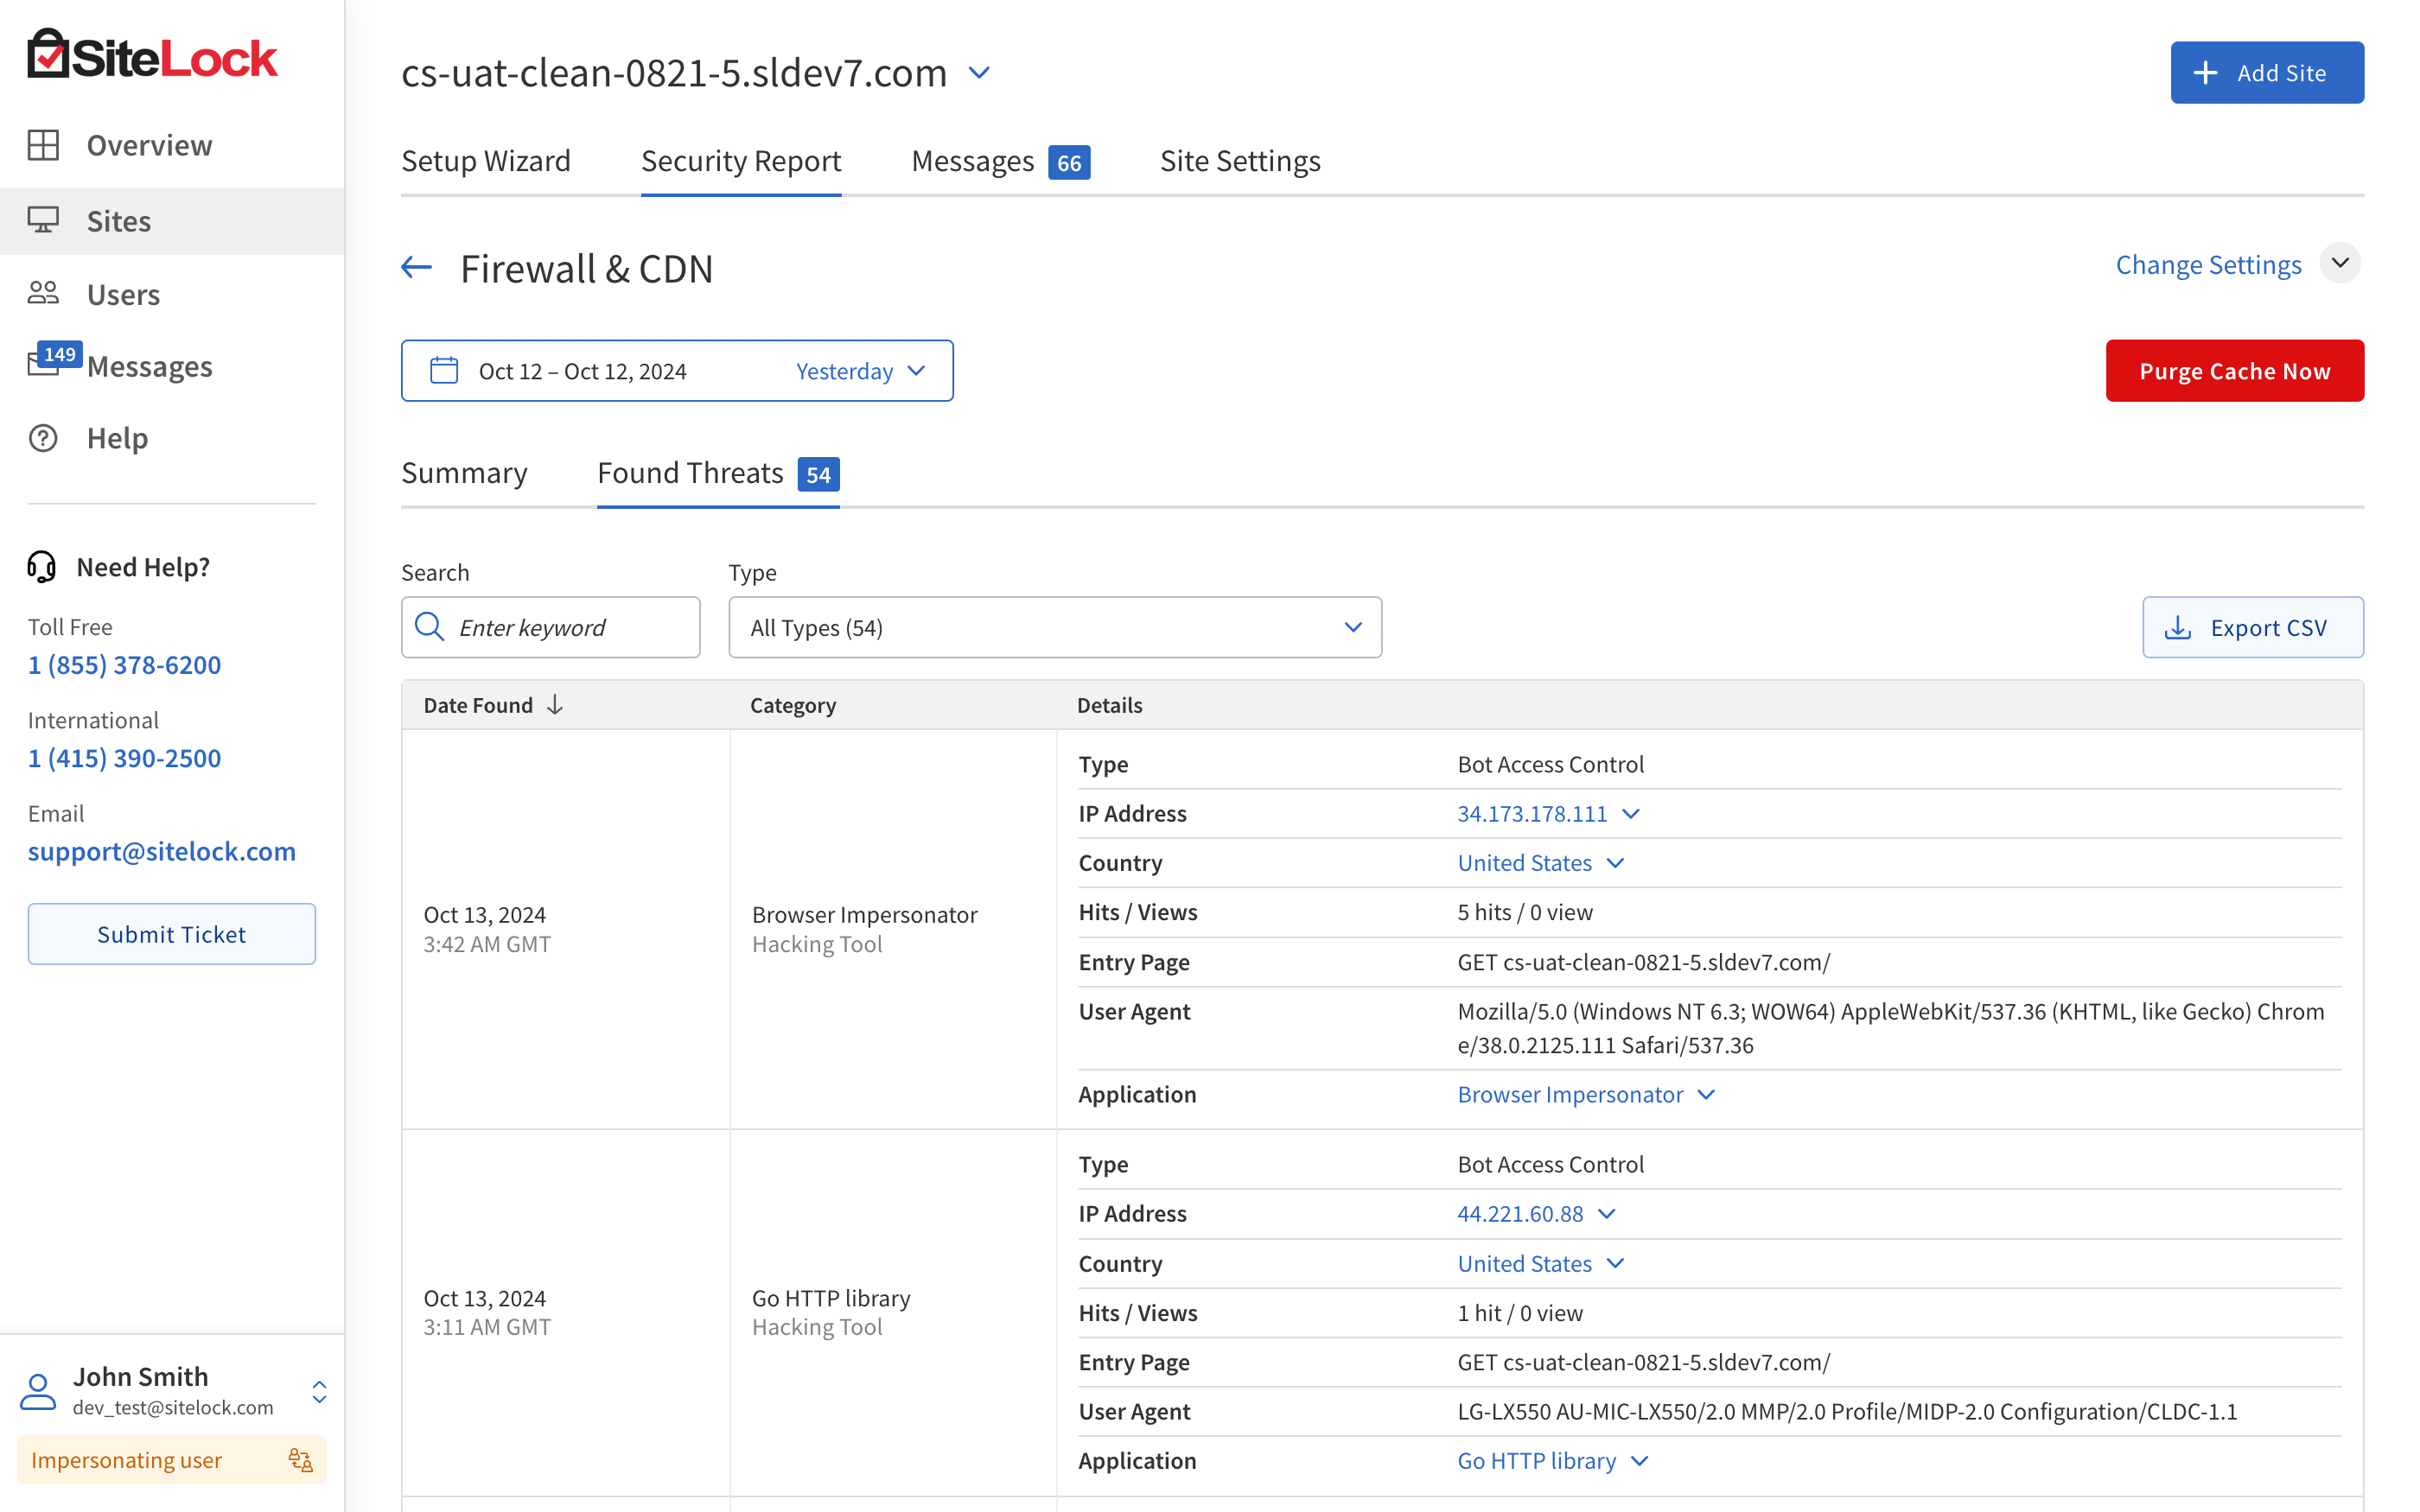Open the Yesterday date preset dropdown

(x=860, y=371)
